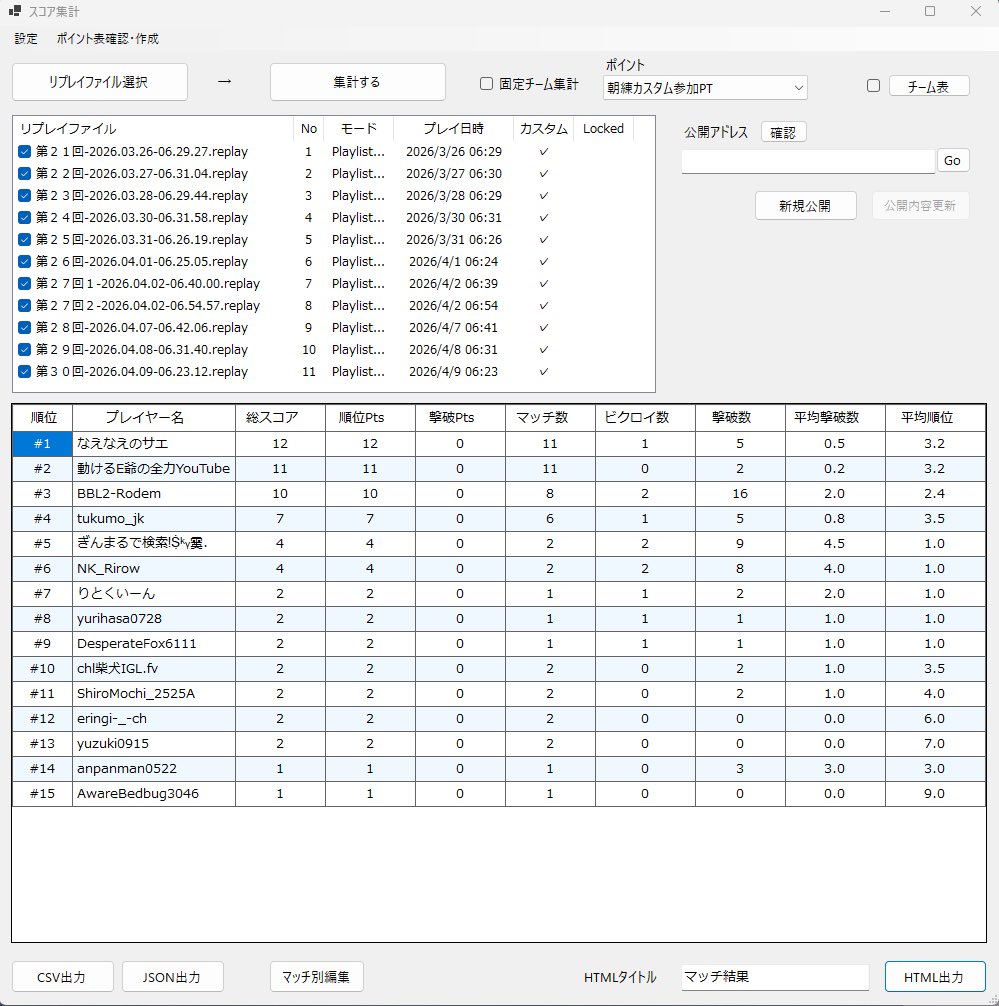The height and width of the screenshot is (1006, 999).
Task: Uncheck the 第27回2 replay file checkbox
Action: [24, 305]
